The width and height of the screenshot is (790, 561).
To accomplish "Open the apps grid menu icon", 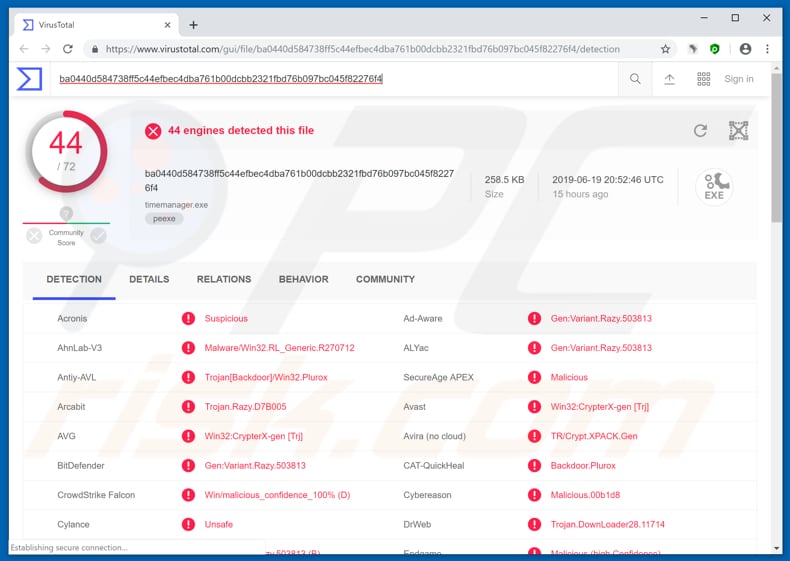I will click(703, 79).
